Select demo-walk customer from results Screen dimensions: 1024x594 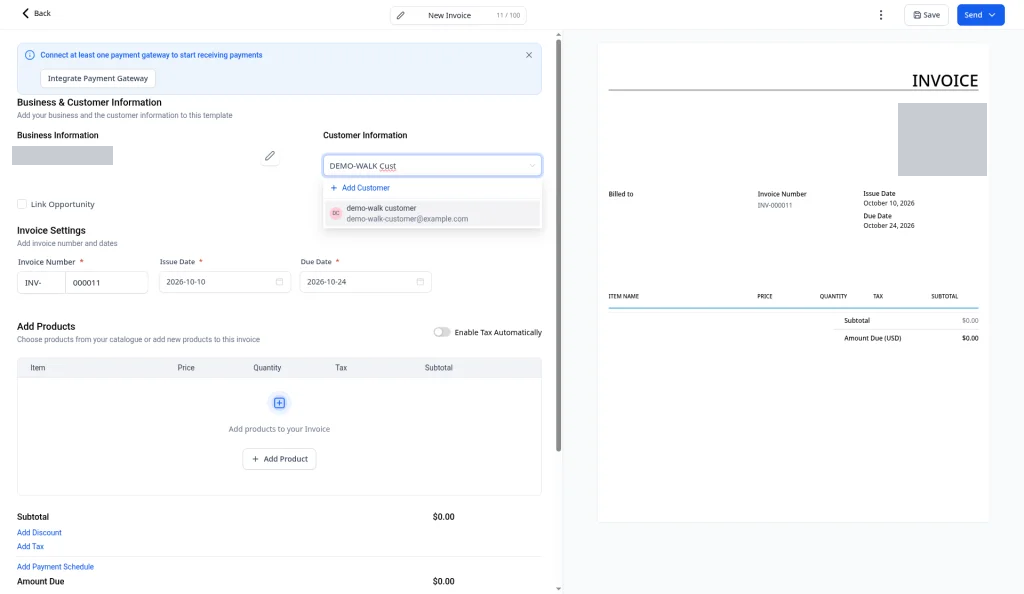432,213
